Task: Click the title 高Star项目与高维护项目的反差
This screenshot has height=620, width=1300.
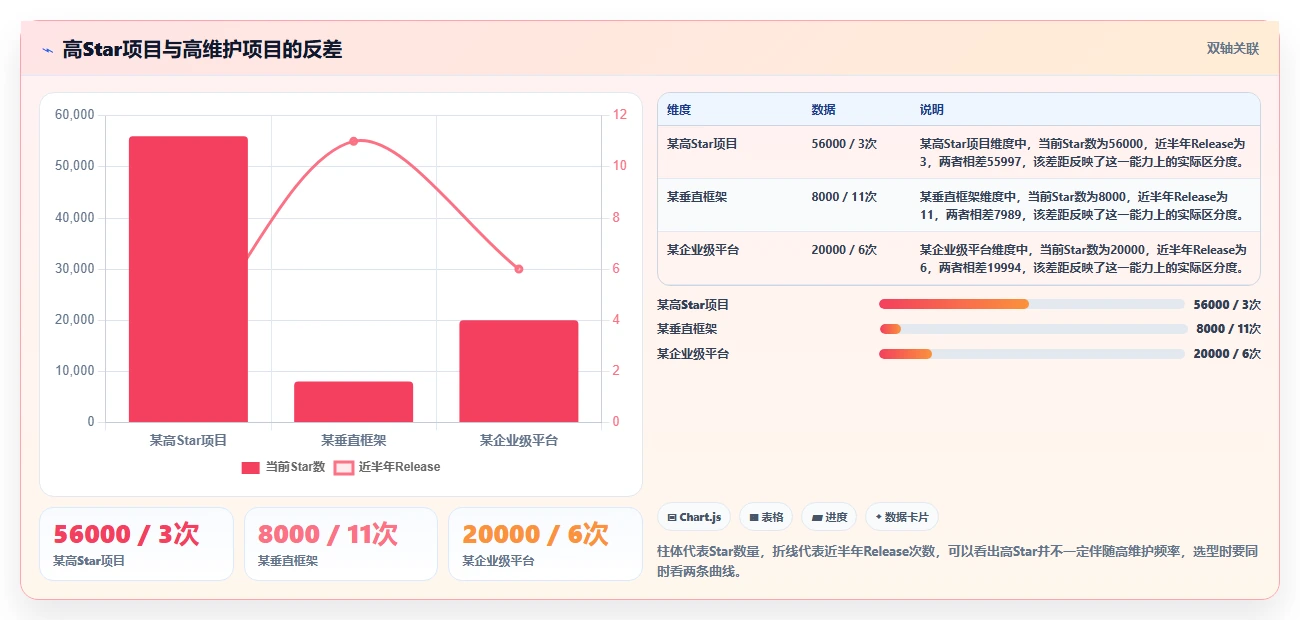Action: (202, 49)
